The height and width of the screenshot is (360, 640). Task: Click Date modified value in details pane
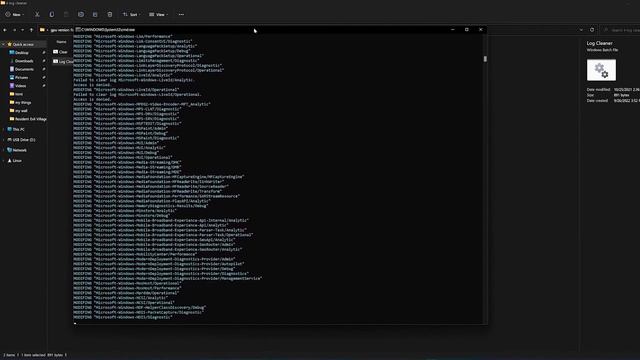(627, 89)
